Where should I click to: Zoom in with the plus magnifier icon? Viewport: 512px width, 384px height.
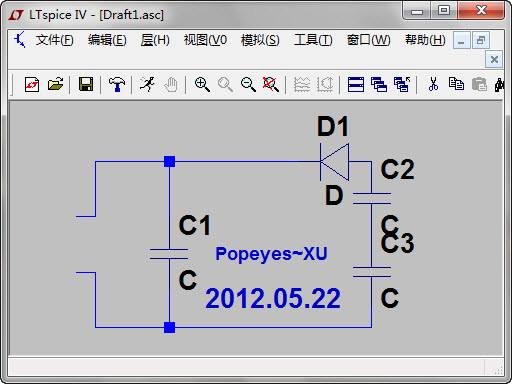pos(202,84)
